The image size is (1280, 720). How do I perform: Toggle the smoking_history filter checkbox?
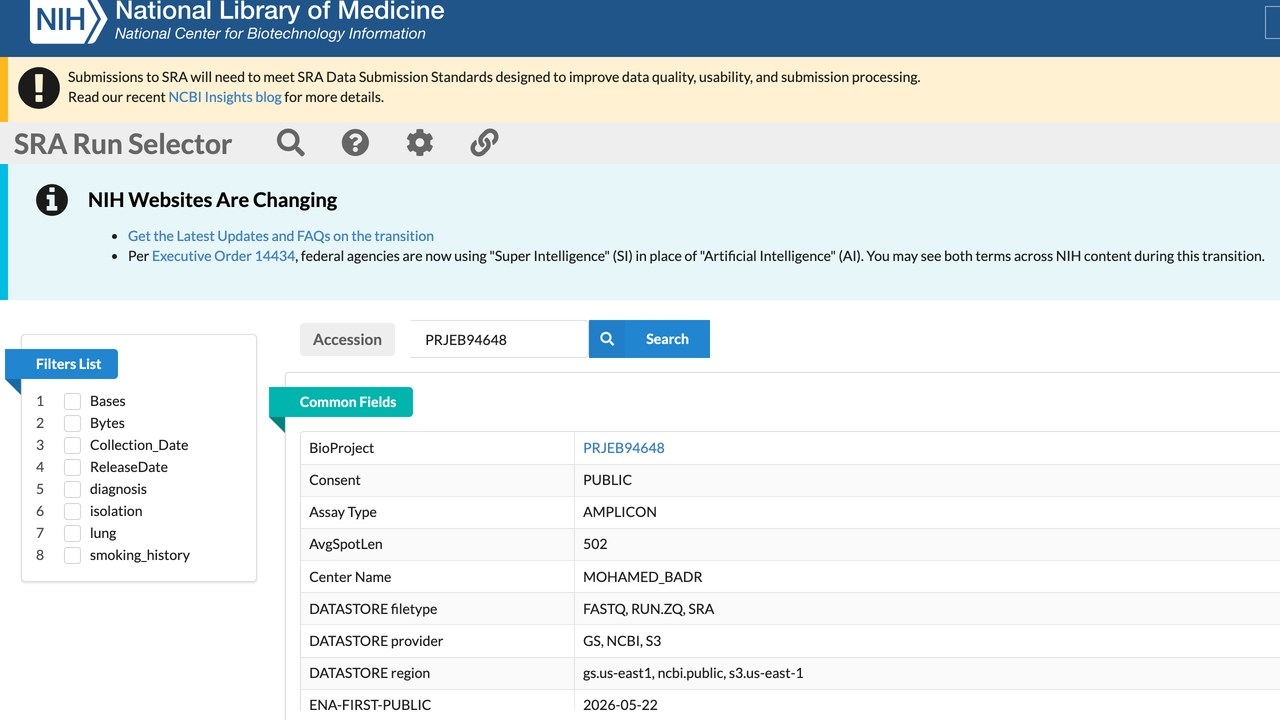[72, 555]
